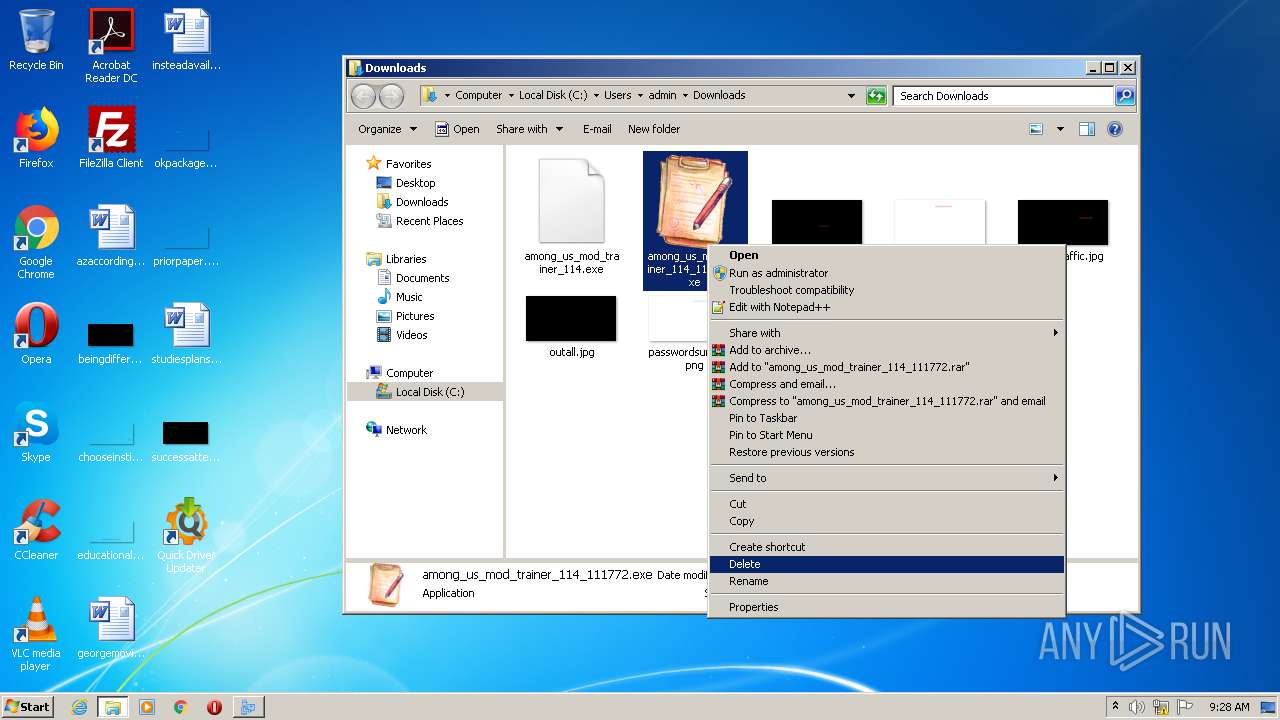Open Explorer help question mark
1280x720 pixels.
click(1115, 129)
